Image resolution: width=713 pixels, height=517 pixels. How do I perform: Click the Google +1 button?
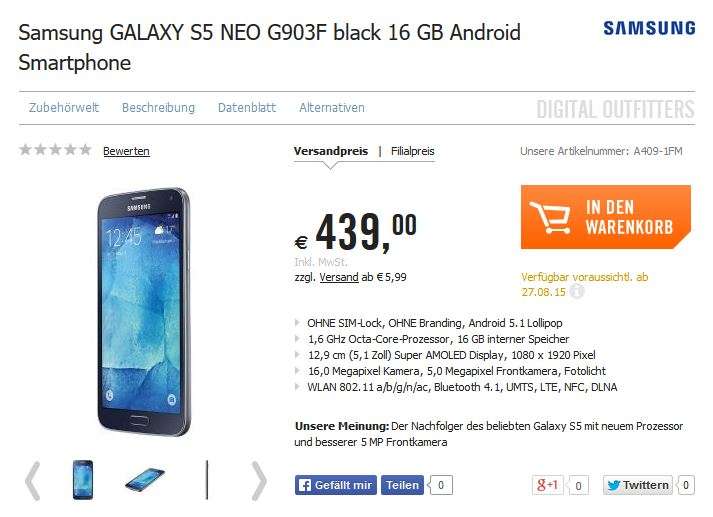(x=547, y=485)
